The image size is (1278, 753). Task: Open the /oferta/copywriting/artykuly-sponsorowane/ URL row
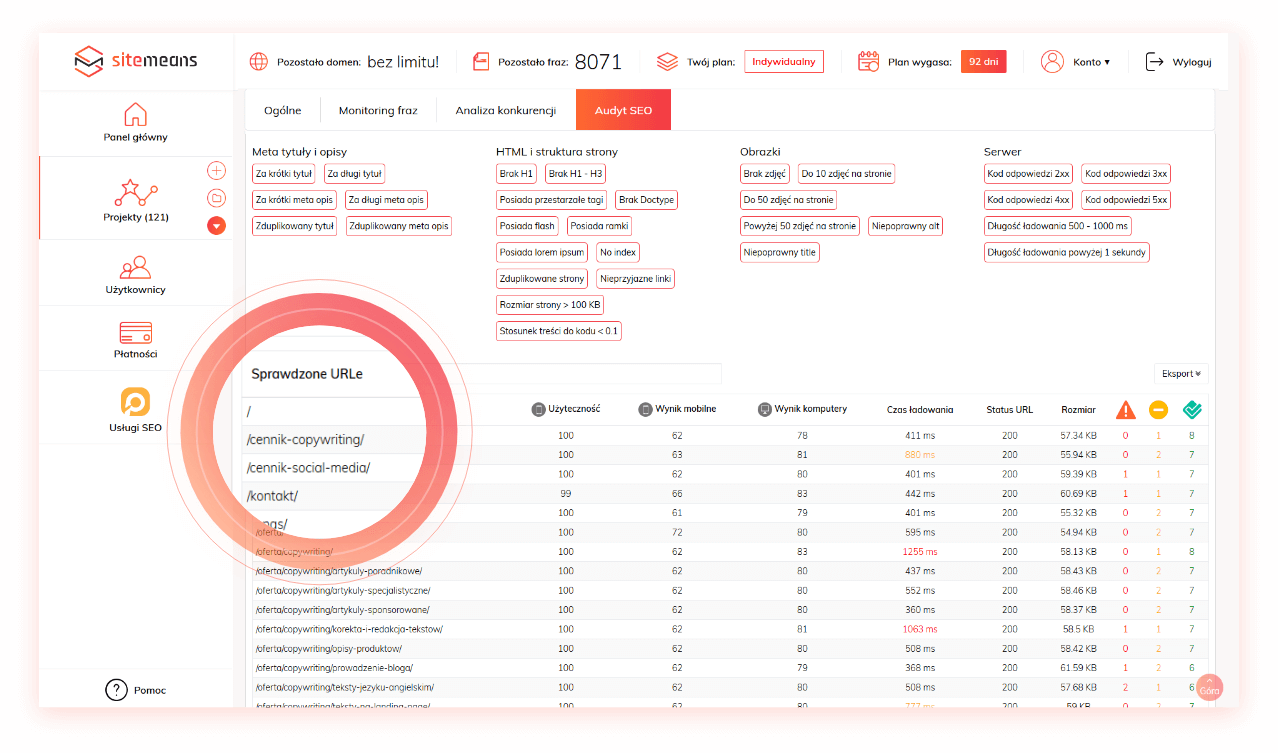pyautogui.click(x=343, y=610)
